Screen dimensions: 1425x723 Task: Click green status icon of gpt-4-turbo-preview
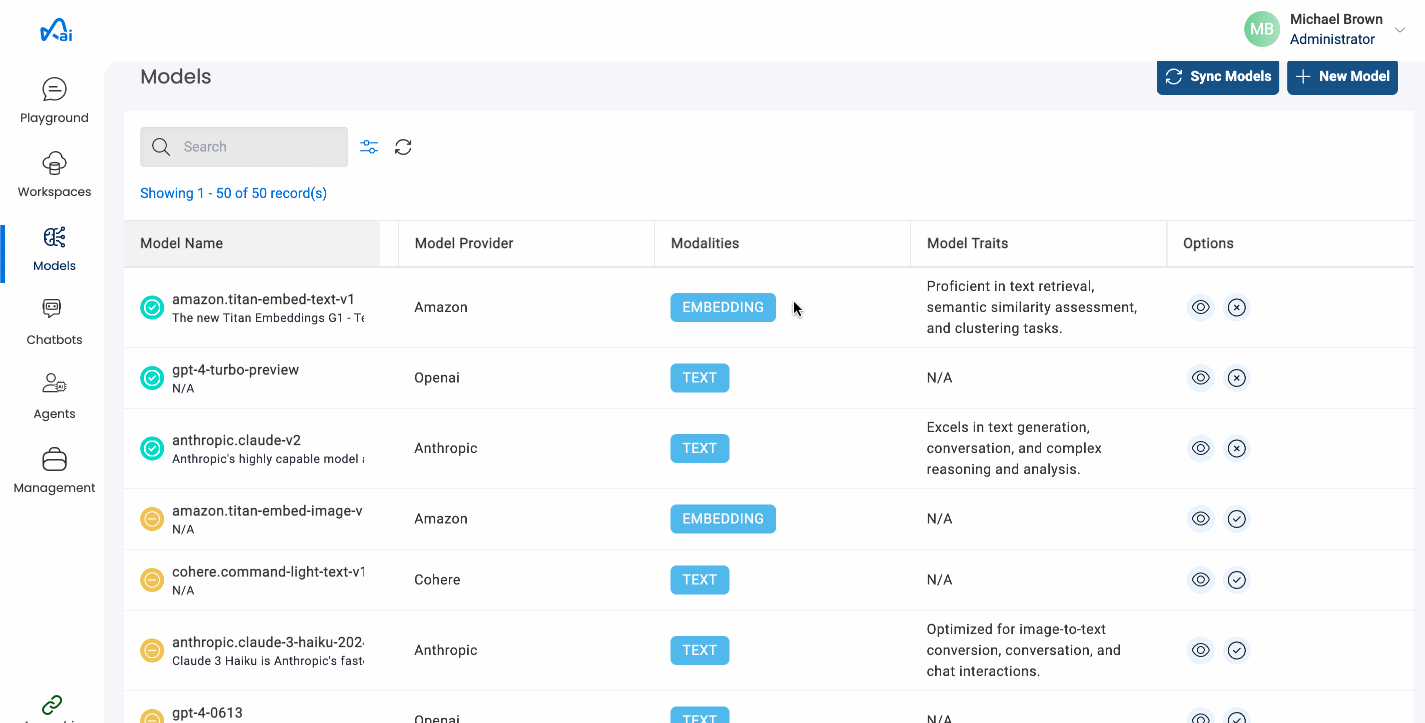tap(152, 378)
